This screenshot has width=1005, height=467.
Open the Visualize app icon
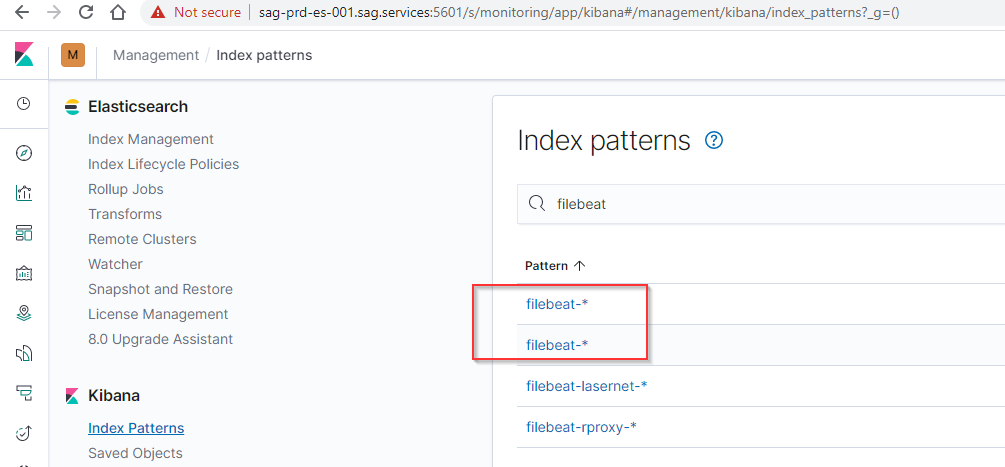tap(24, 193)
